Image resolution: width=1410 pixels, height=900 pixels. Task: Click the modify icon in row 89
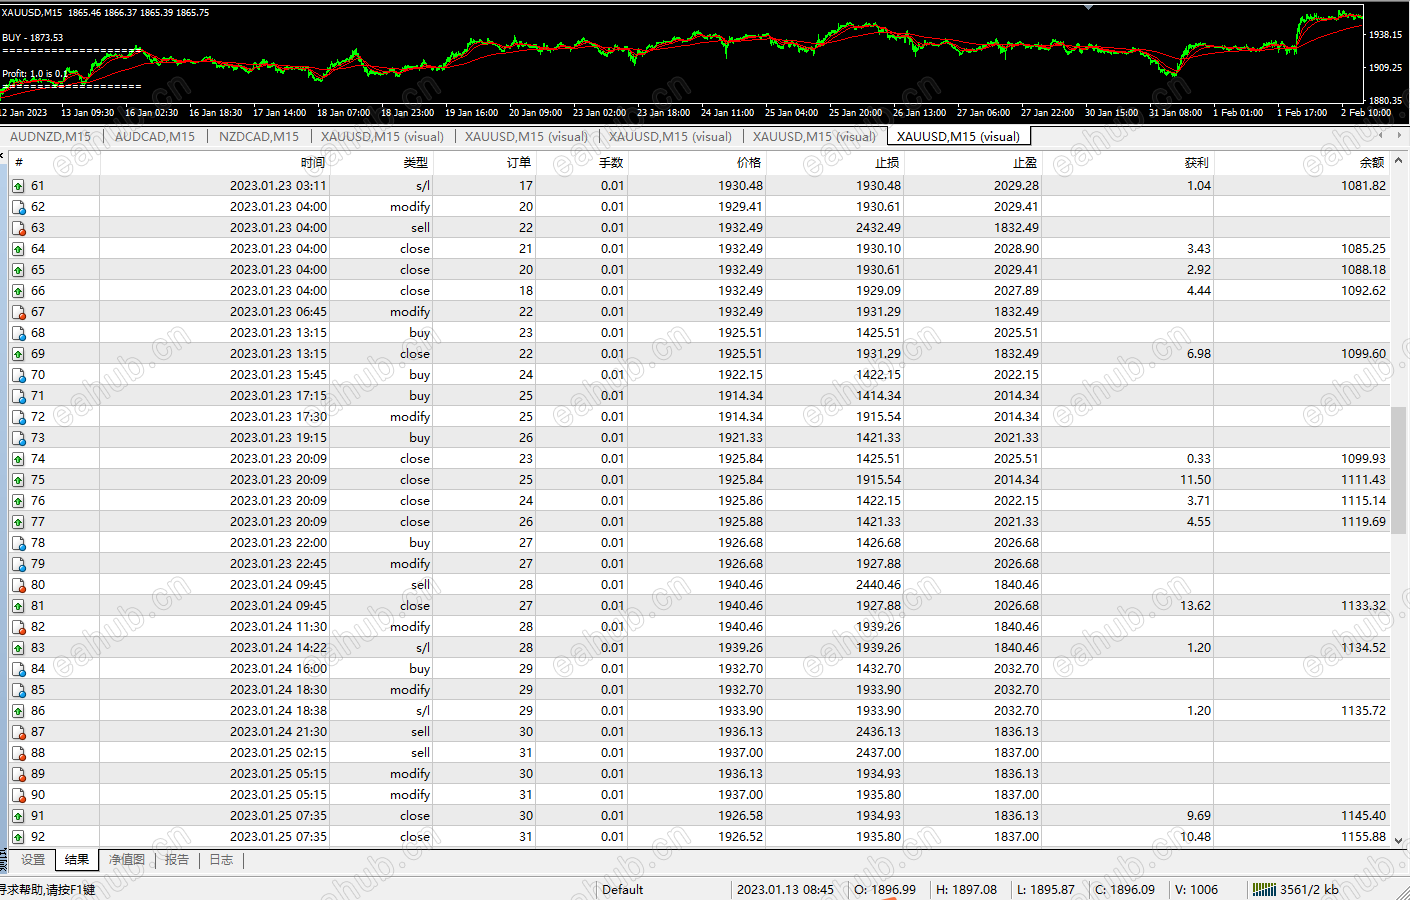[18, 774]
